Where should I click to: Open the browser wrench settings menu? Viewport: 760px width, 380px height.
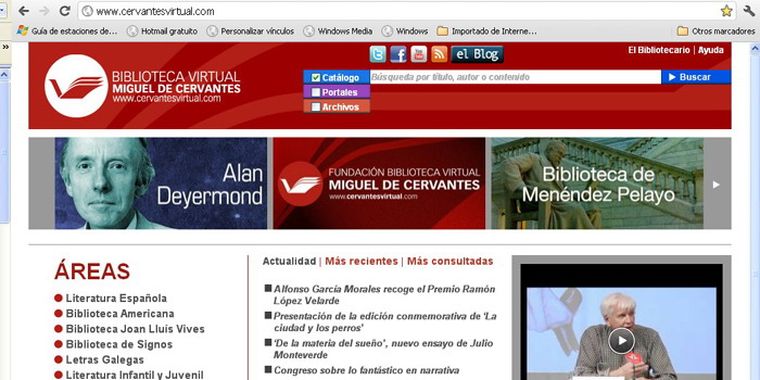[749, 11]
